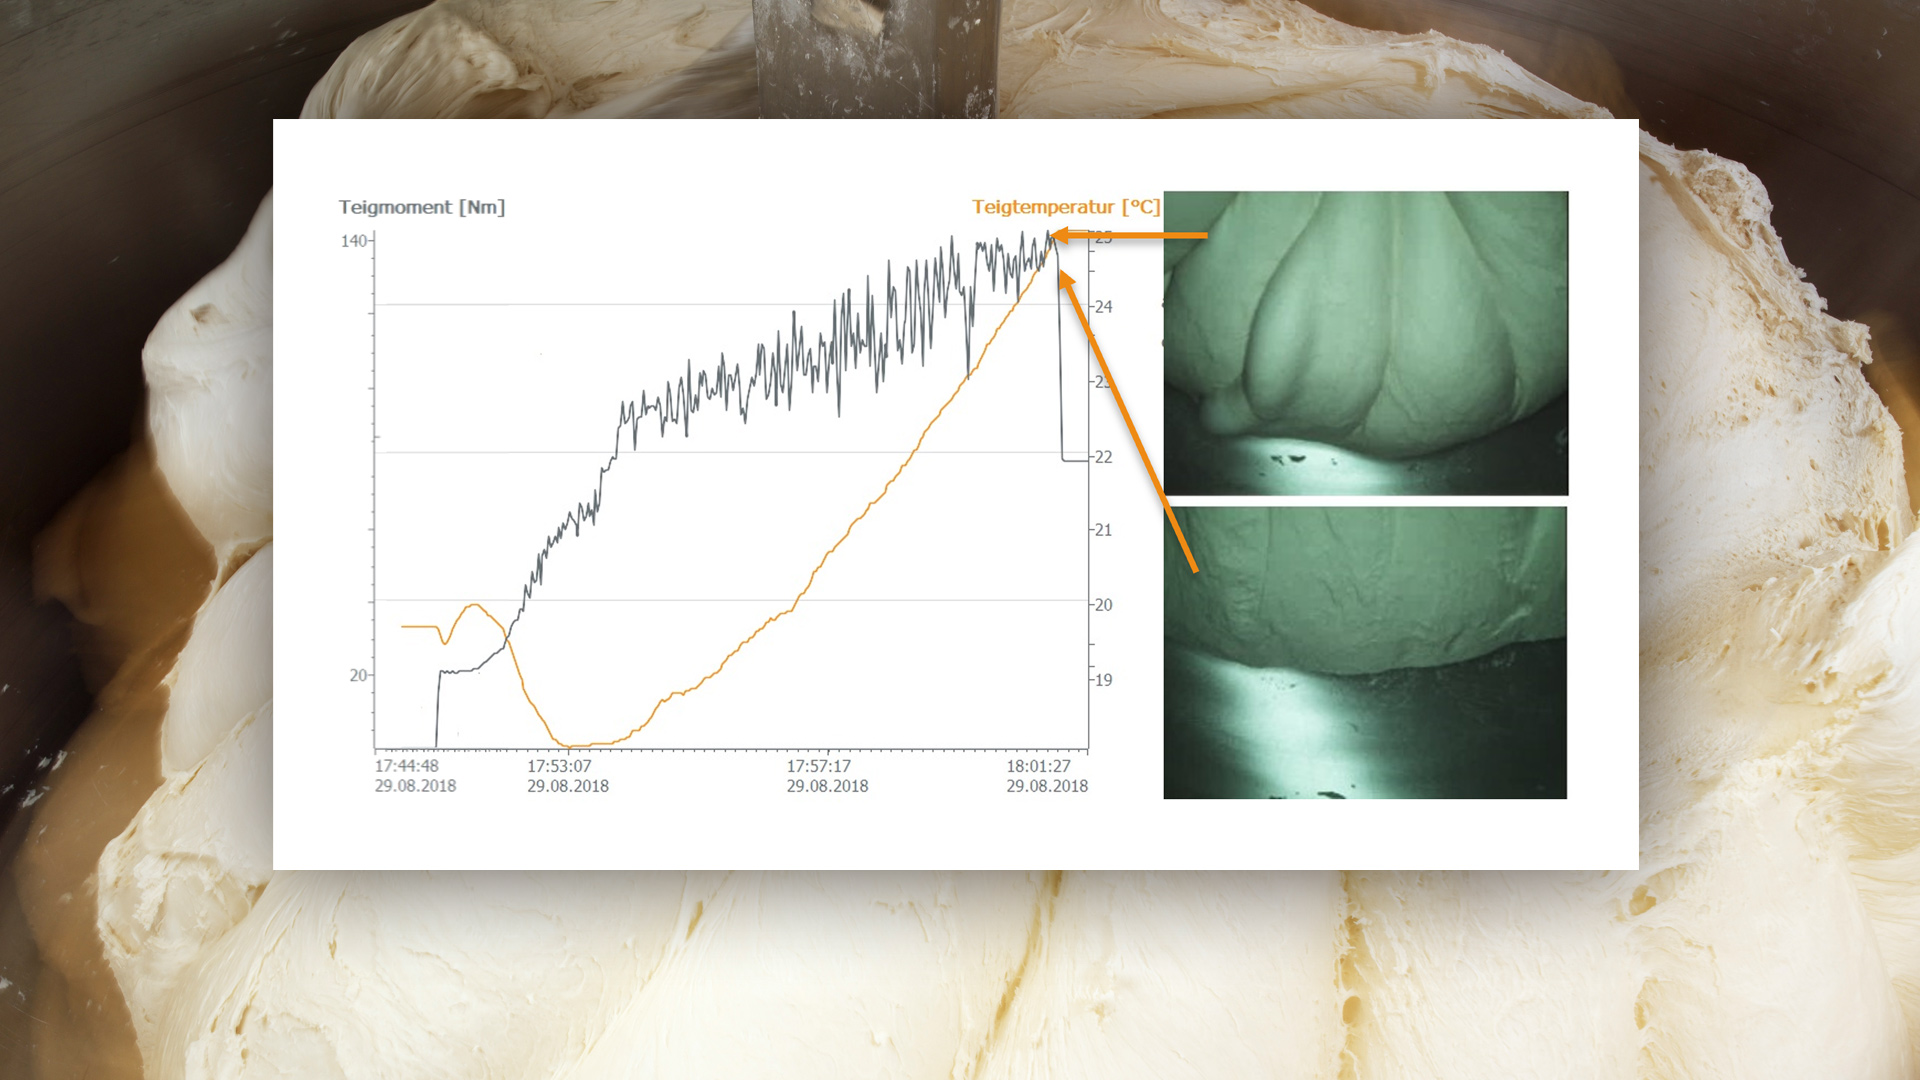Click the Teigtemperatur [°C] axis title
The width and height of the screenshot is (1920, 1080).
coord(1065,207)
